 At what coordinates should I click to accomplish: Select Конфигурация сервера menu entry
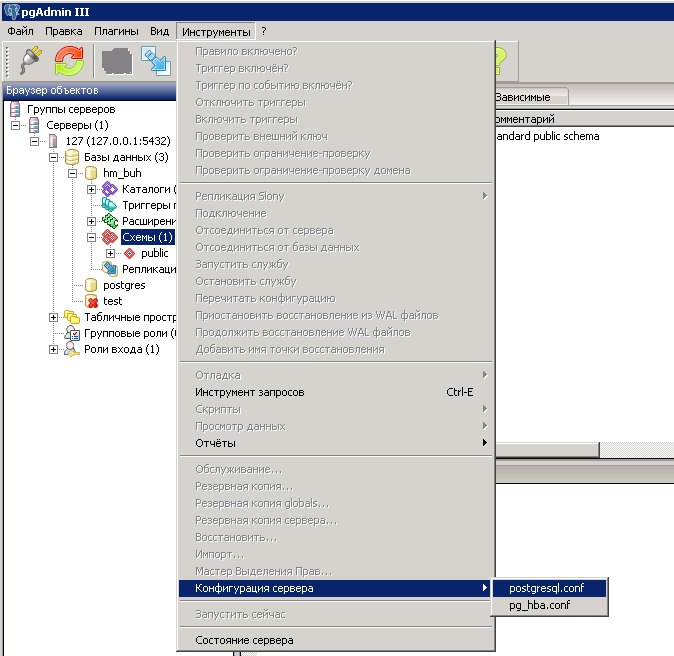(335, 589)
